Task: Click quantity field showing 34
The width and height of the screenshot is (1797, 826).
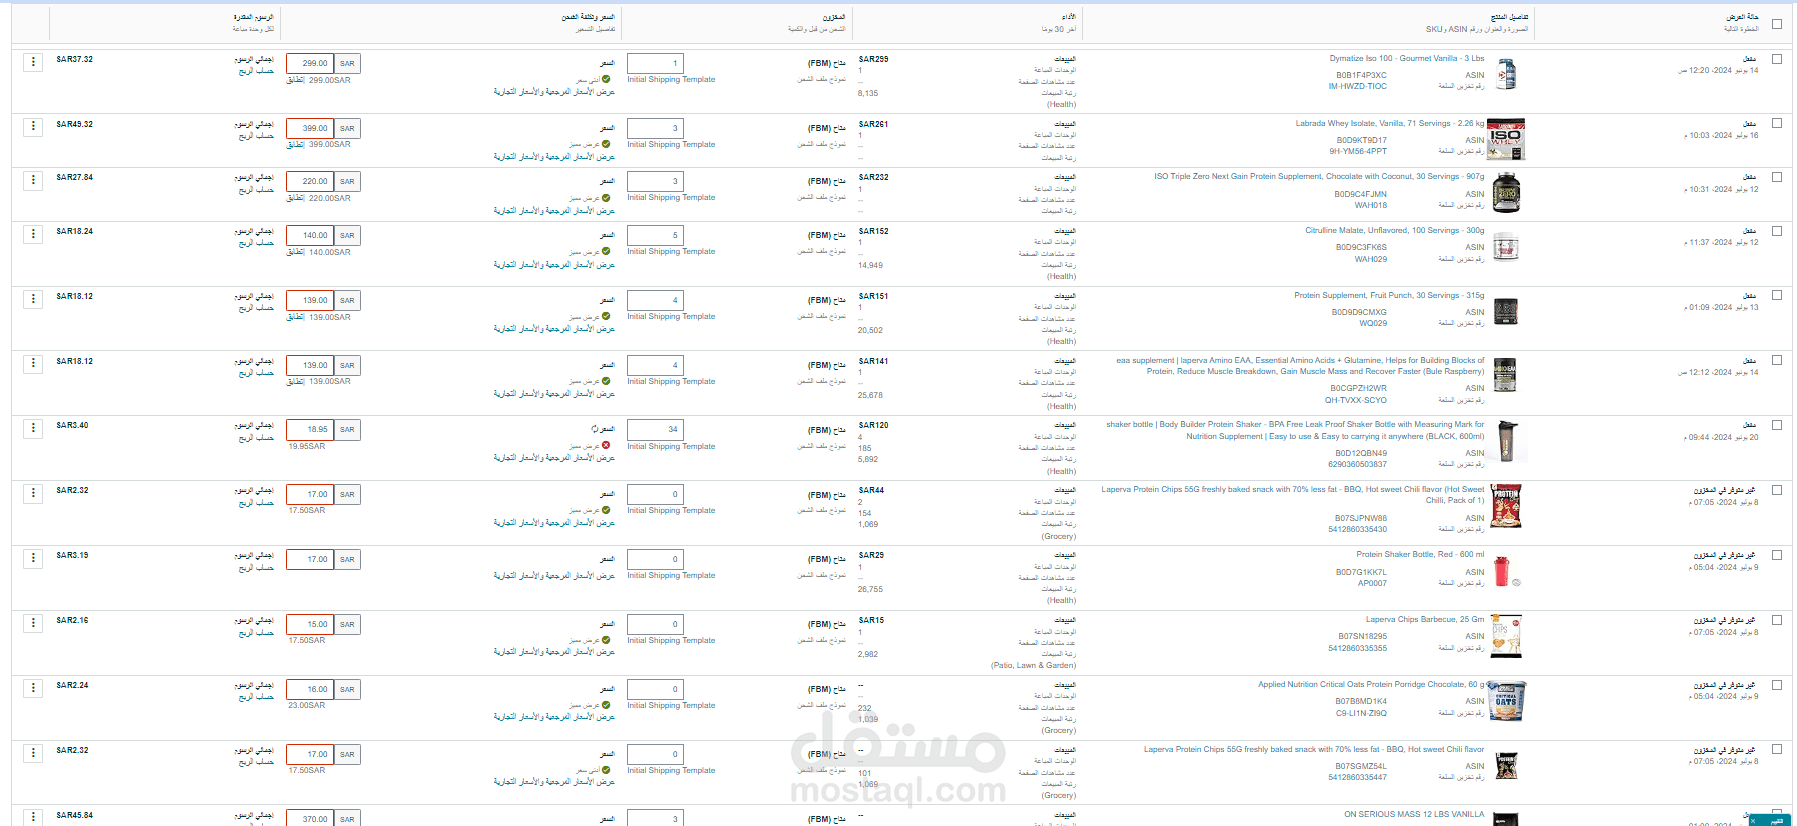Action: [x=655, y=429]
